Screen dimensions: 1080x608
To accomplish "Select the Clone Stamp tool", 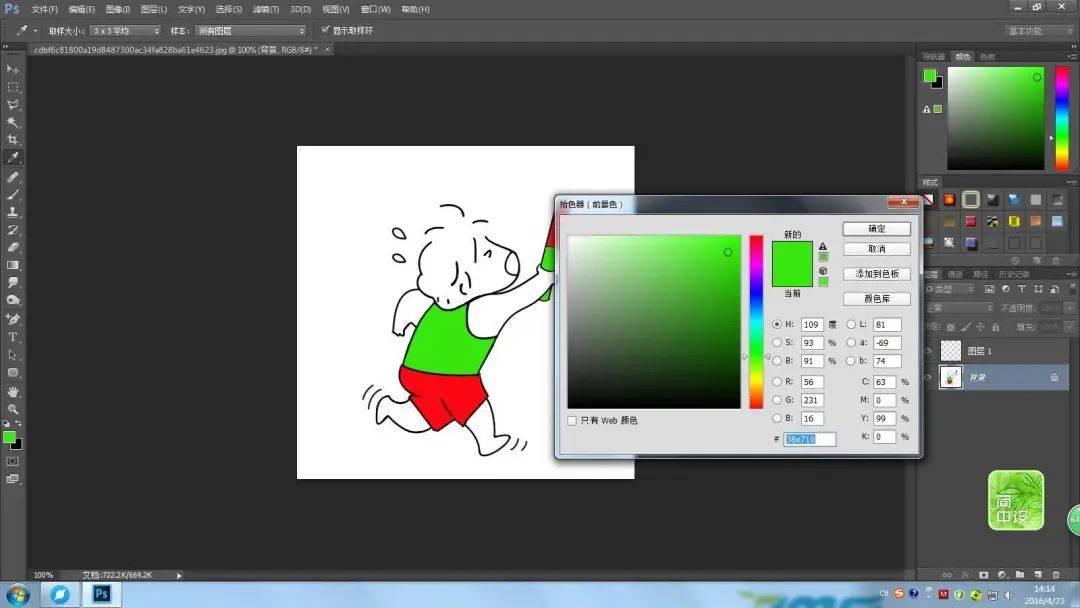I will tap(12, 212).
